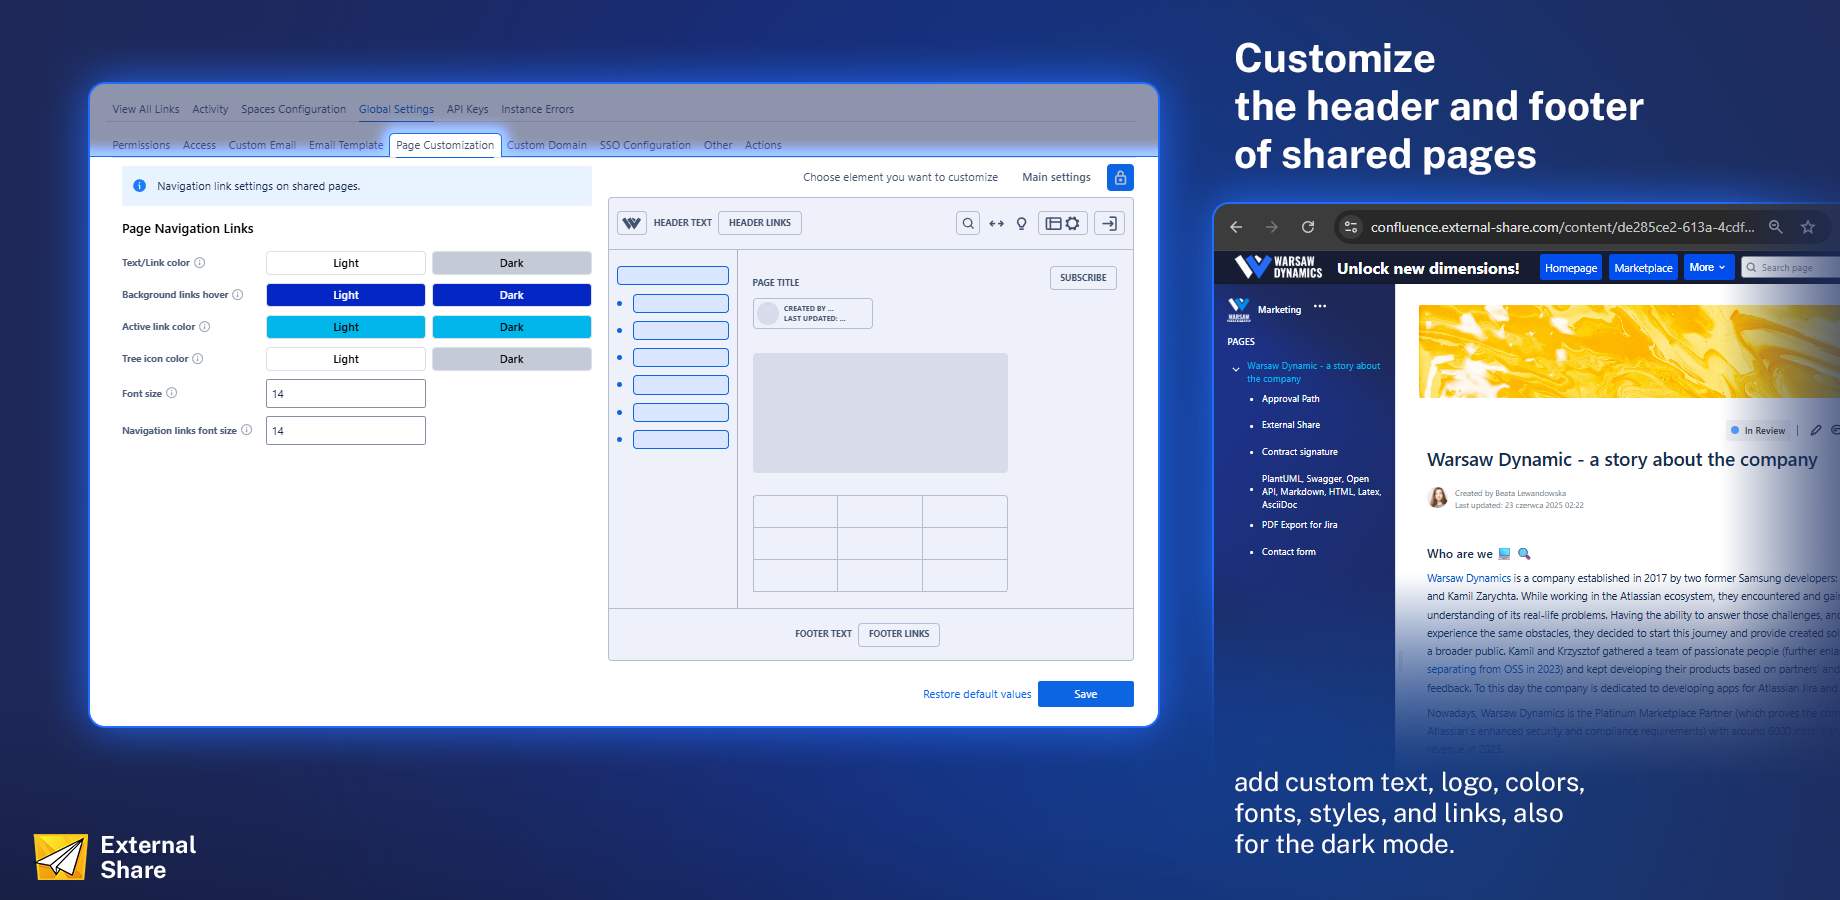Open the Custom Email sub-tab

[x=262, y=145]
